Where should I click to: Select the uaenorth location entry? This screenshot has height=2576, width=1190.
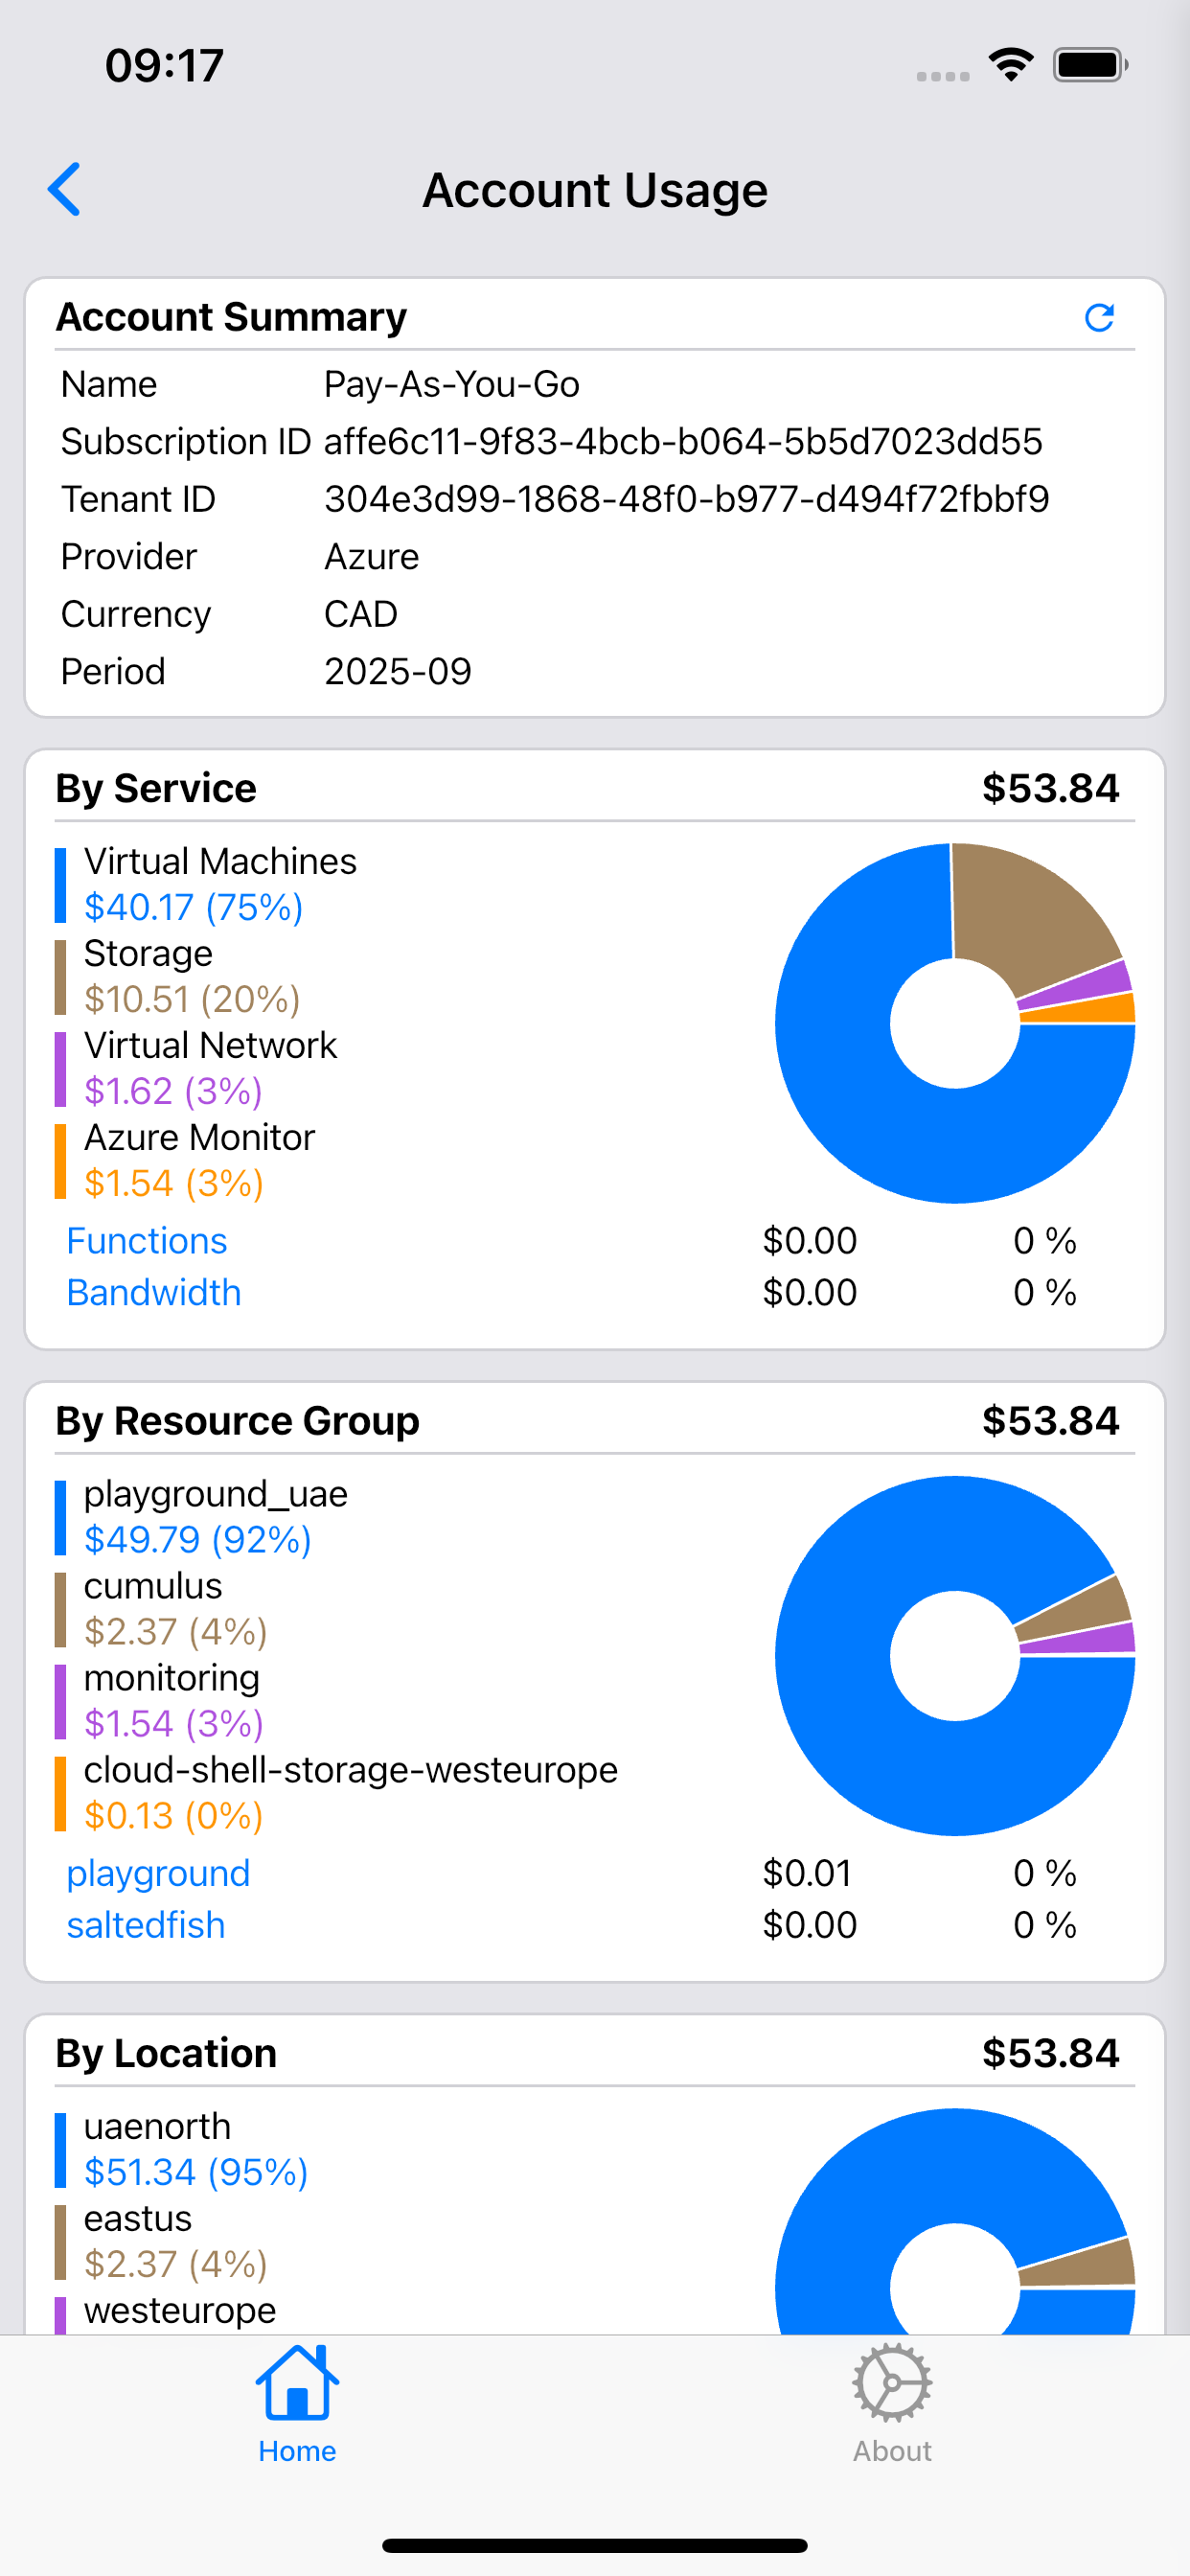[181, 2148]
